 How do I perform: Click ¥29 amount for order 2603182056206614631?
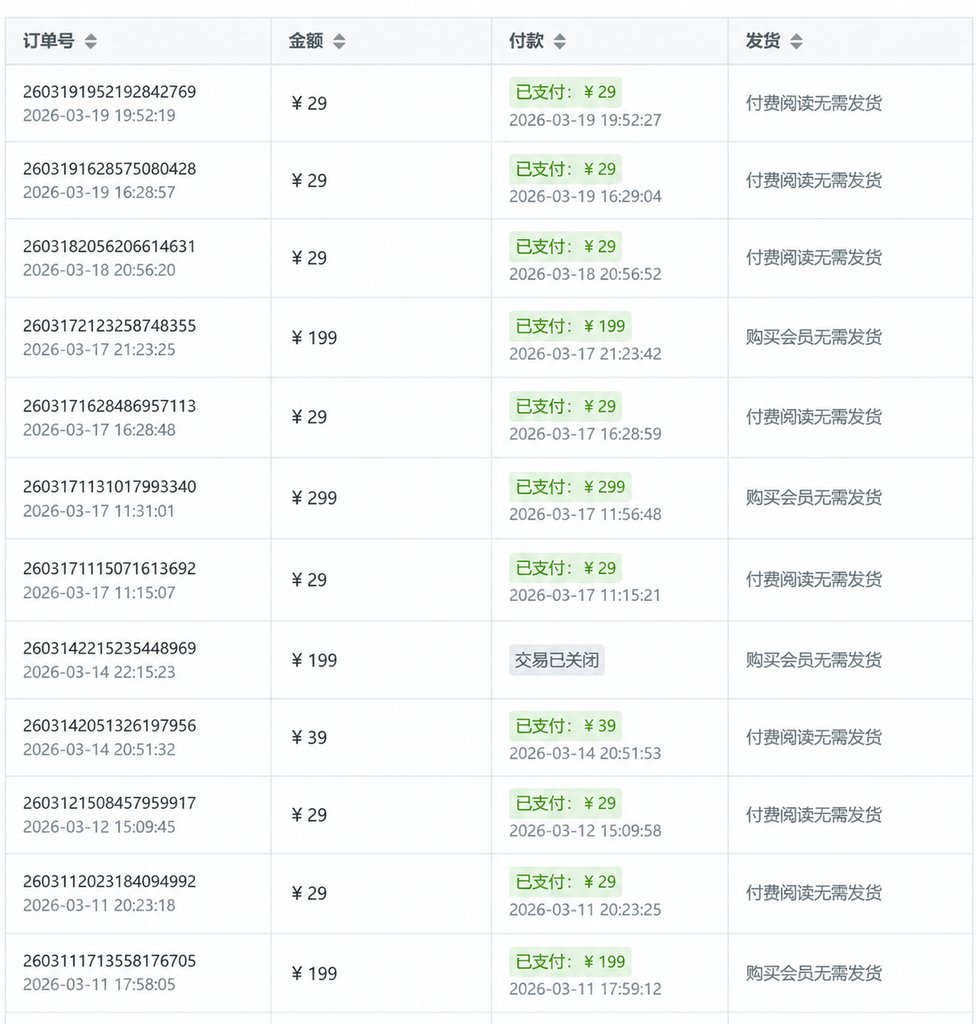click(x=309, y=258)
